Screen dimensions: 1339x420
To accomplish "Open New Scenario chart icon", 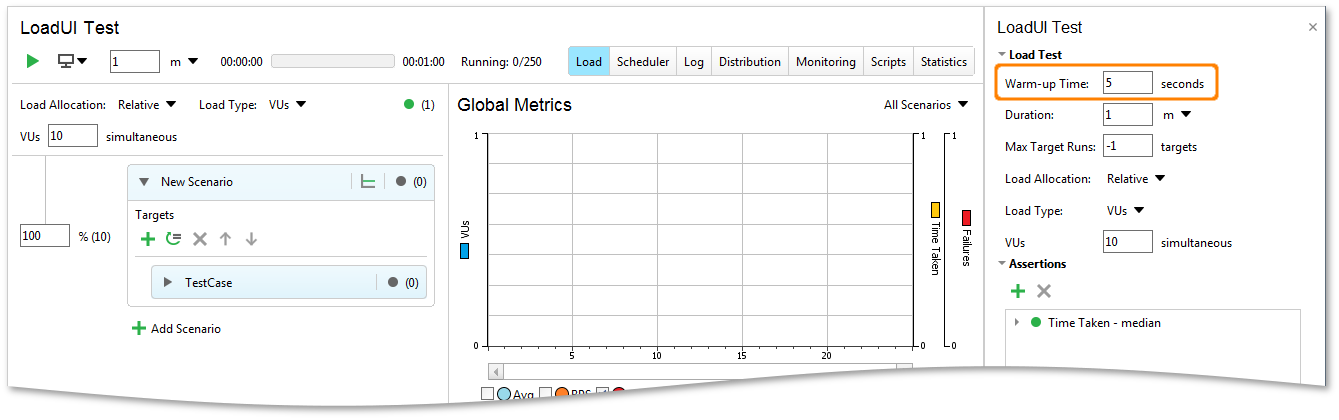I will [x=368, y=182].
